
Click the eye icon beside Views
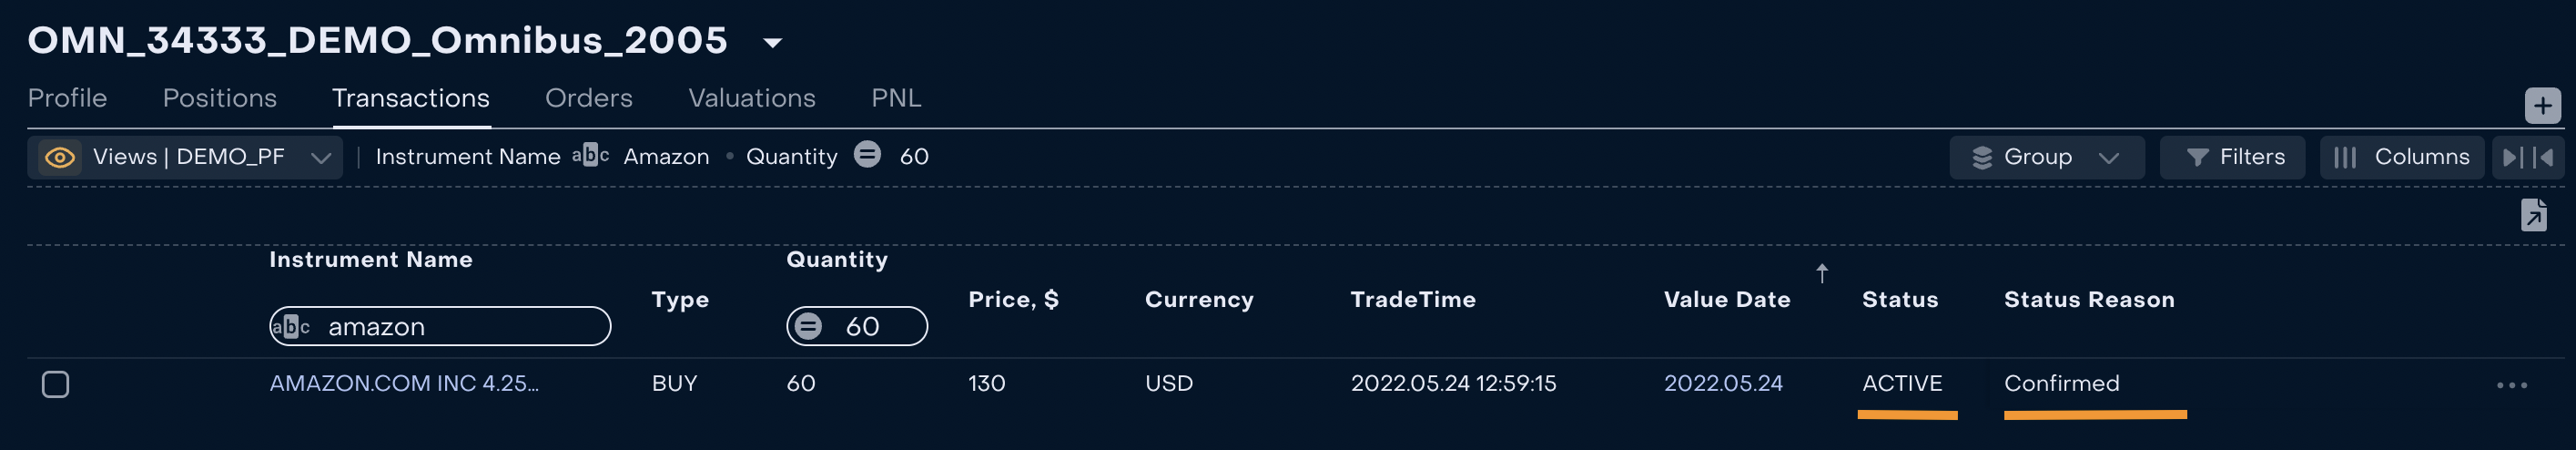pyautogui.click(x=60, y=158)
